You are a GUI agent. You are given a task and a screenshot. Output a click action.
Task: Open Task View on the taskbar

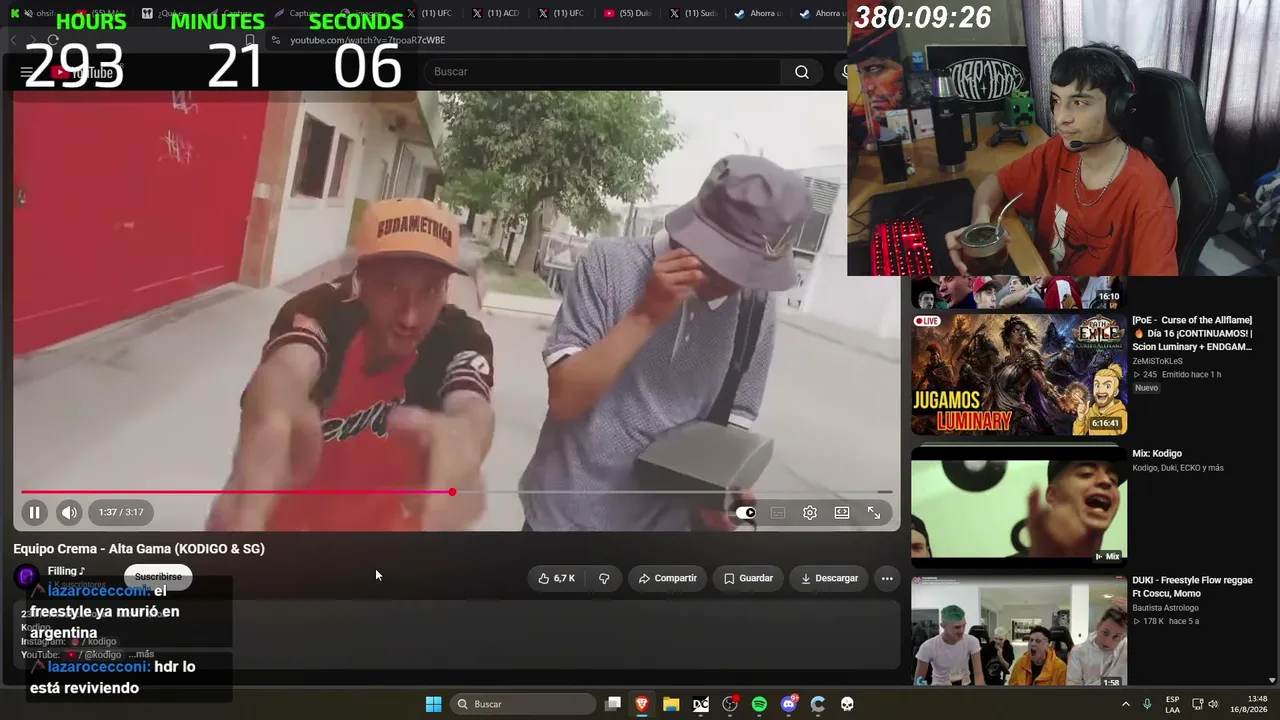tap(613, 704)
